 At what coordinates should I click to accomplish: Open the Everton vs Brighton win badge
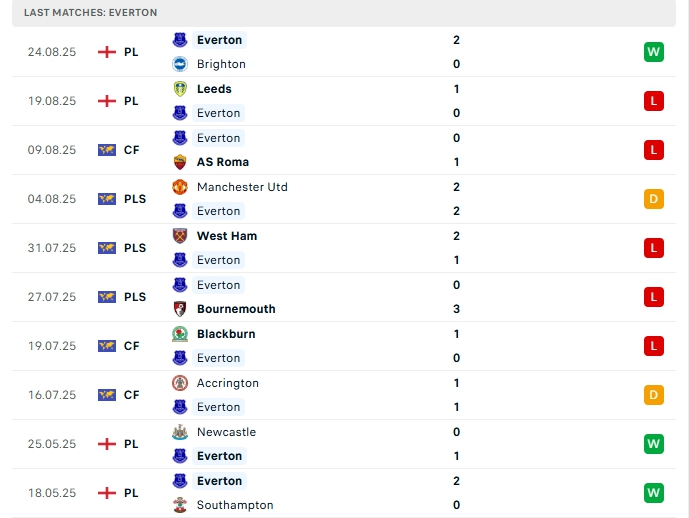point(654,52)
